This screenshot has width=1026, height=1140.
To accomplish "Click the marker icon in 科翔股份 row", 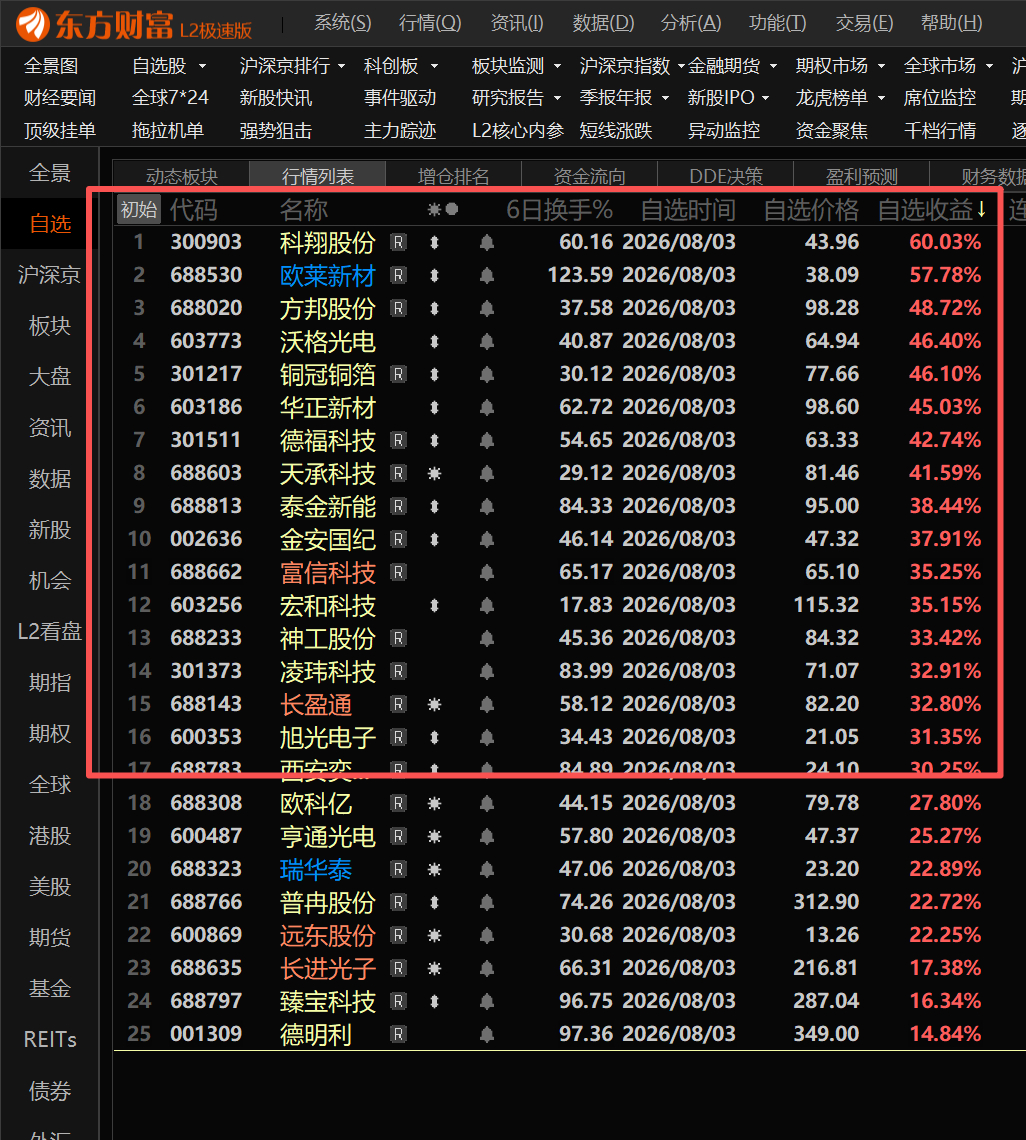I will point(434,243).
